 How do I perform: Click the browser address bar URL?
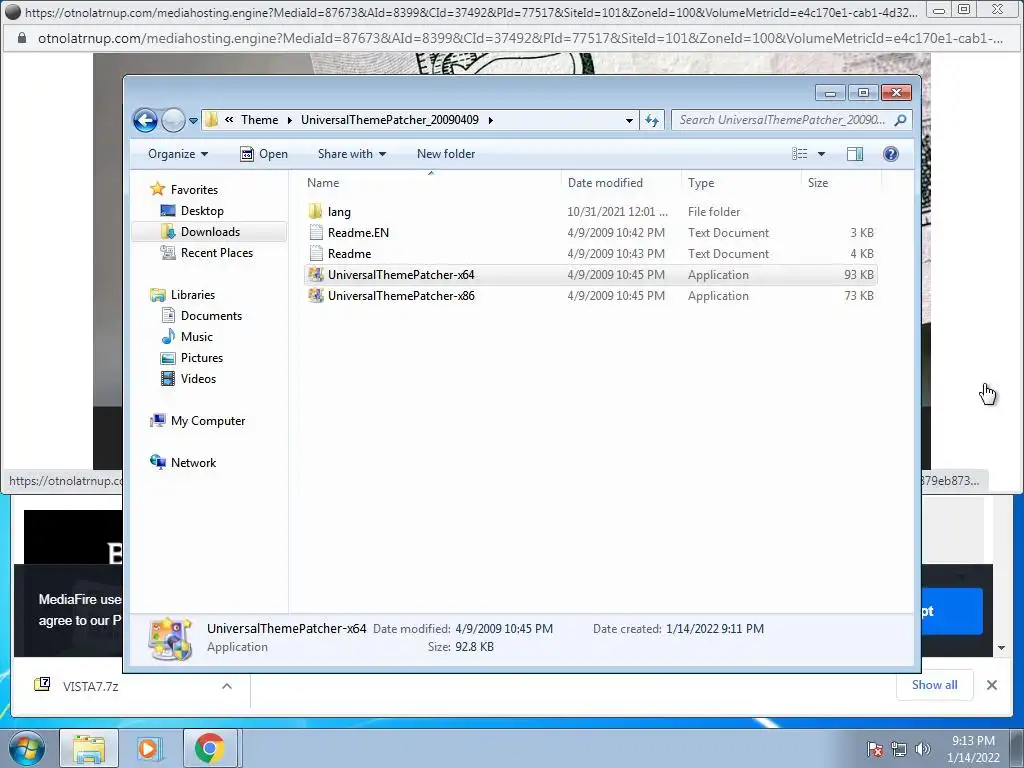[x=520, y=38]
